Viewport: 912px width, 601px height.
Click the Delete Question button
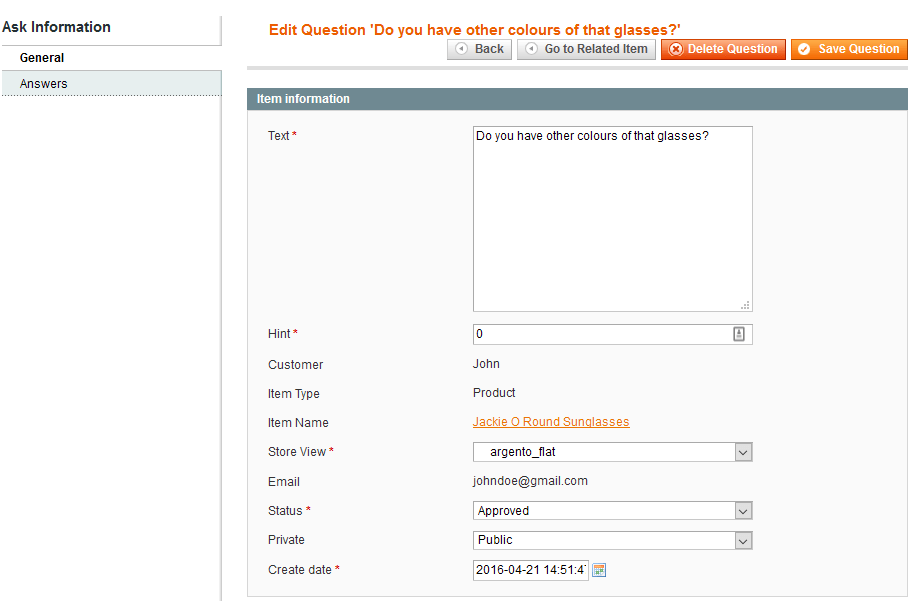click(x=723, y=49)
